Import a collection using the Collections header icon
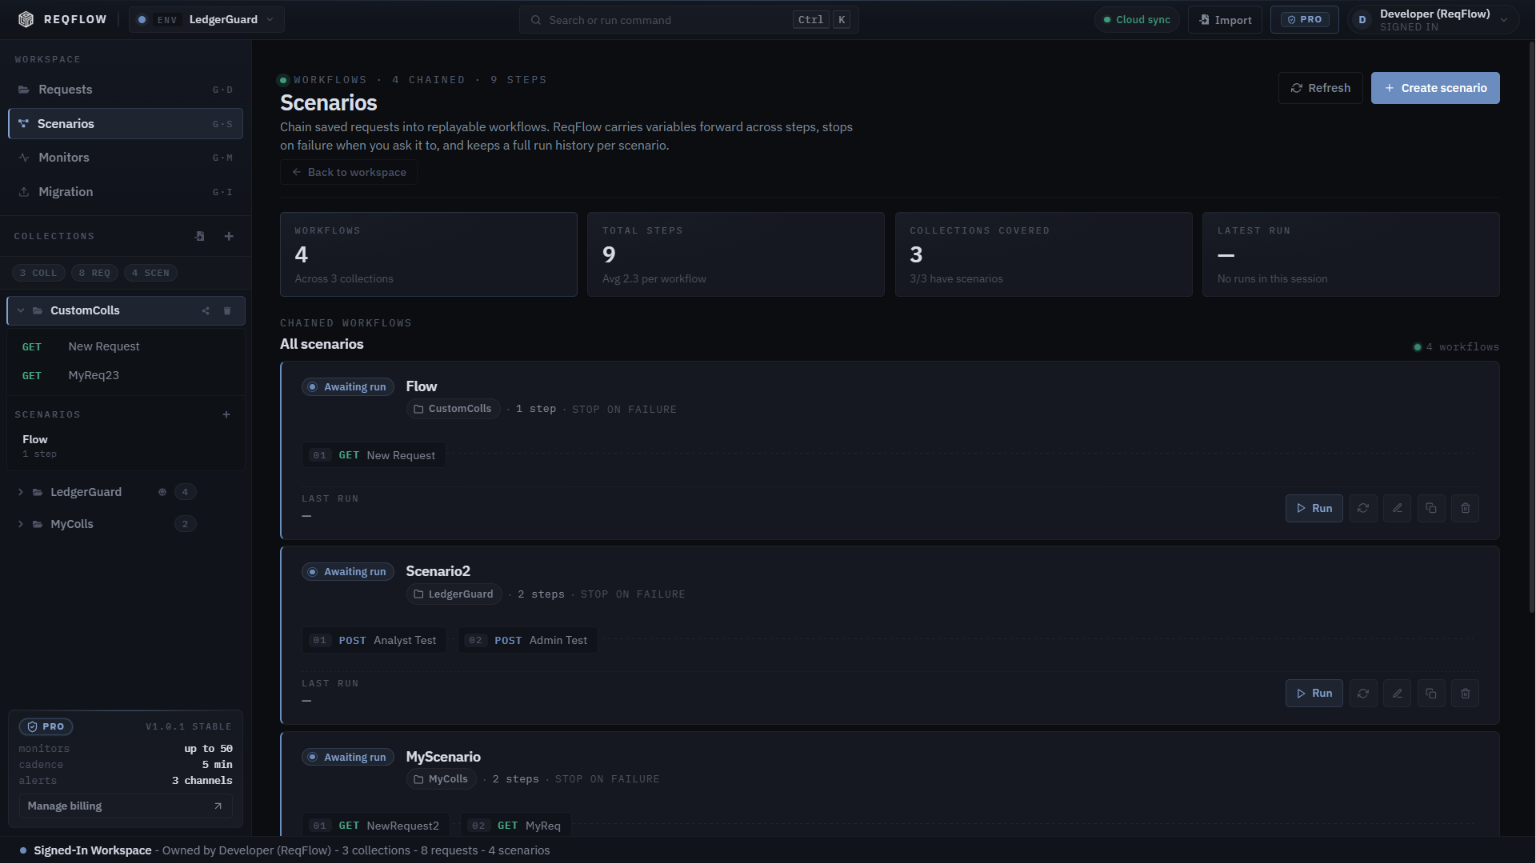The width and height of the screenshot is (1536, 863). tap(200, 236)
